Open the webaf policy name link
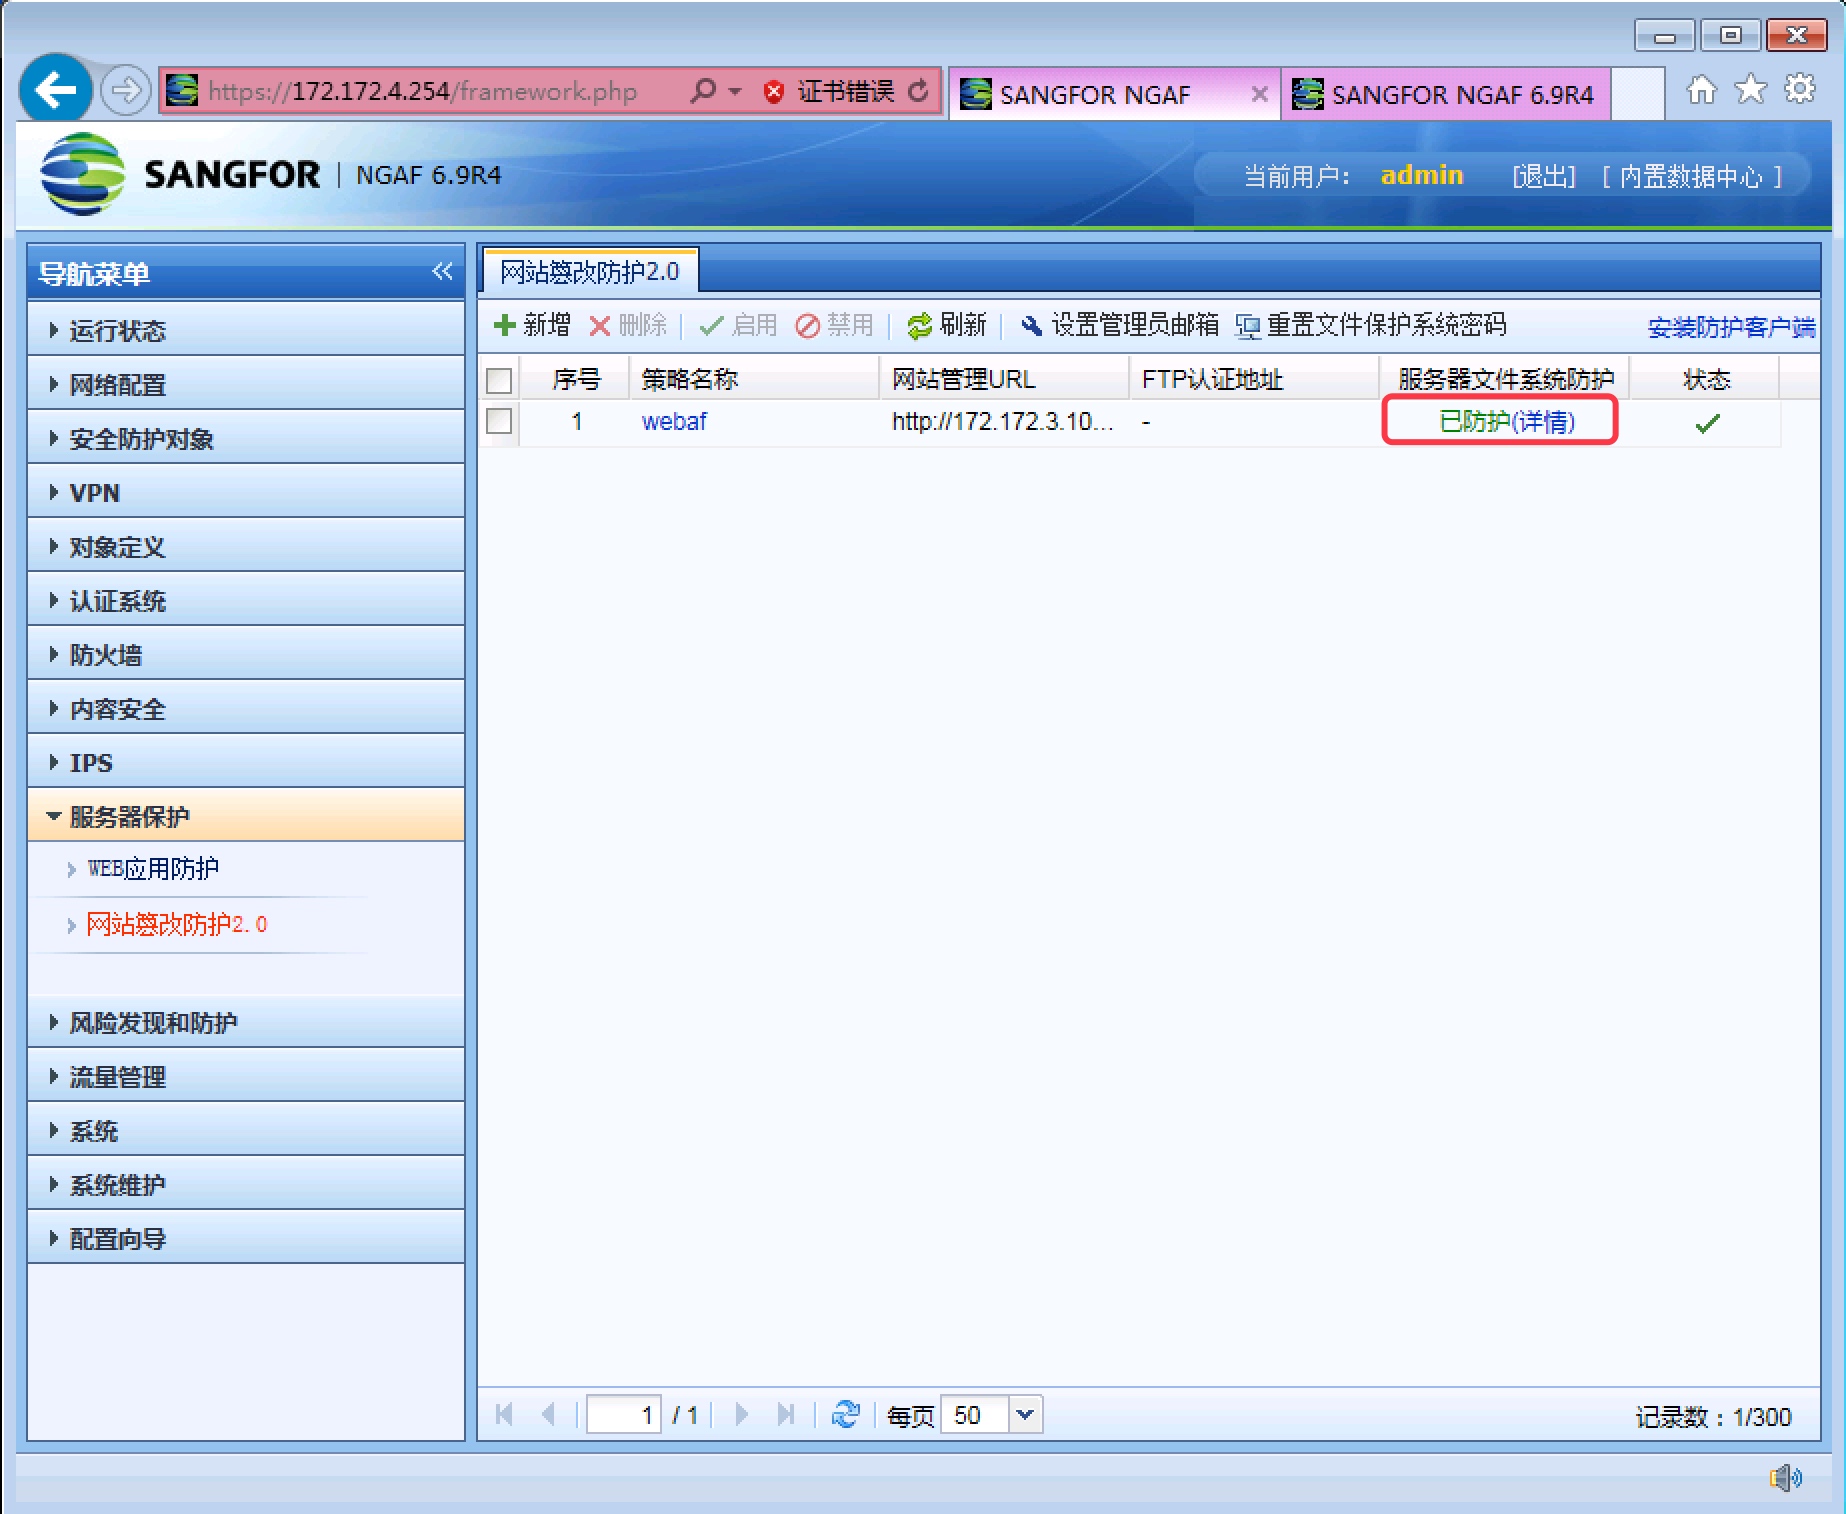The width and height of the screenshot is (1846, 1514). 674,422
